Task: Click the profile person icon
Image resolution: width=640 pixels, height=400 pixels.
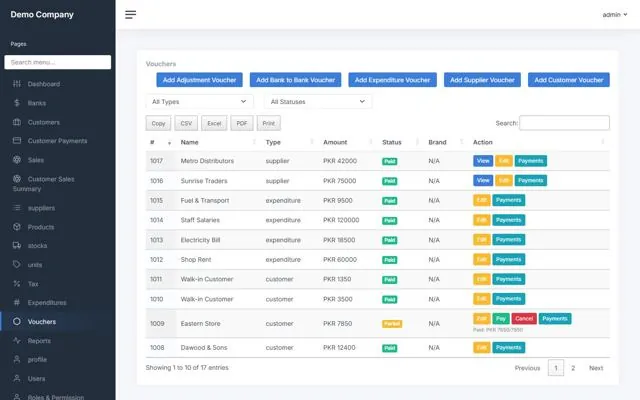Action: click(x=17, y=359)
